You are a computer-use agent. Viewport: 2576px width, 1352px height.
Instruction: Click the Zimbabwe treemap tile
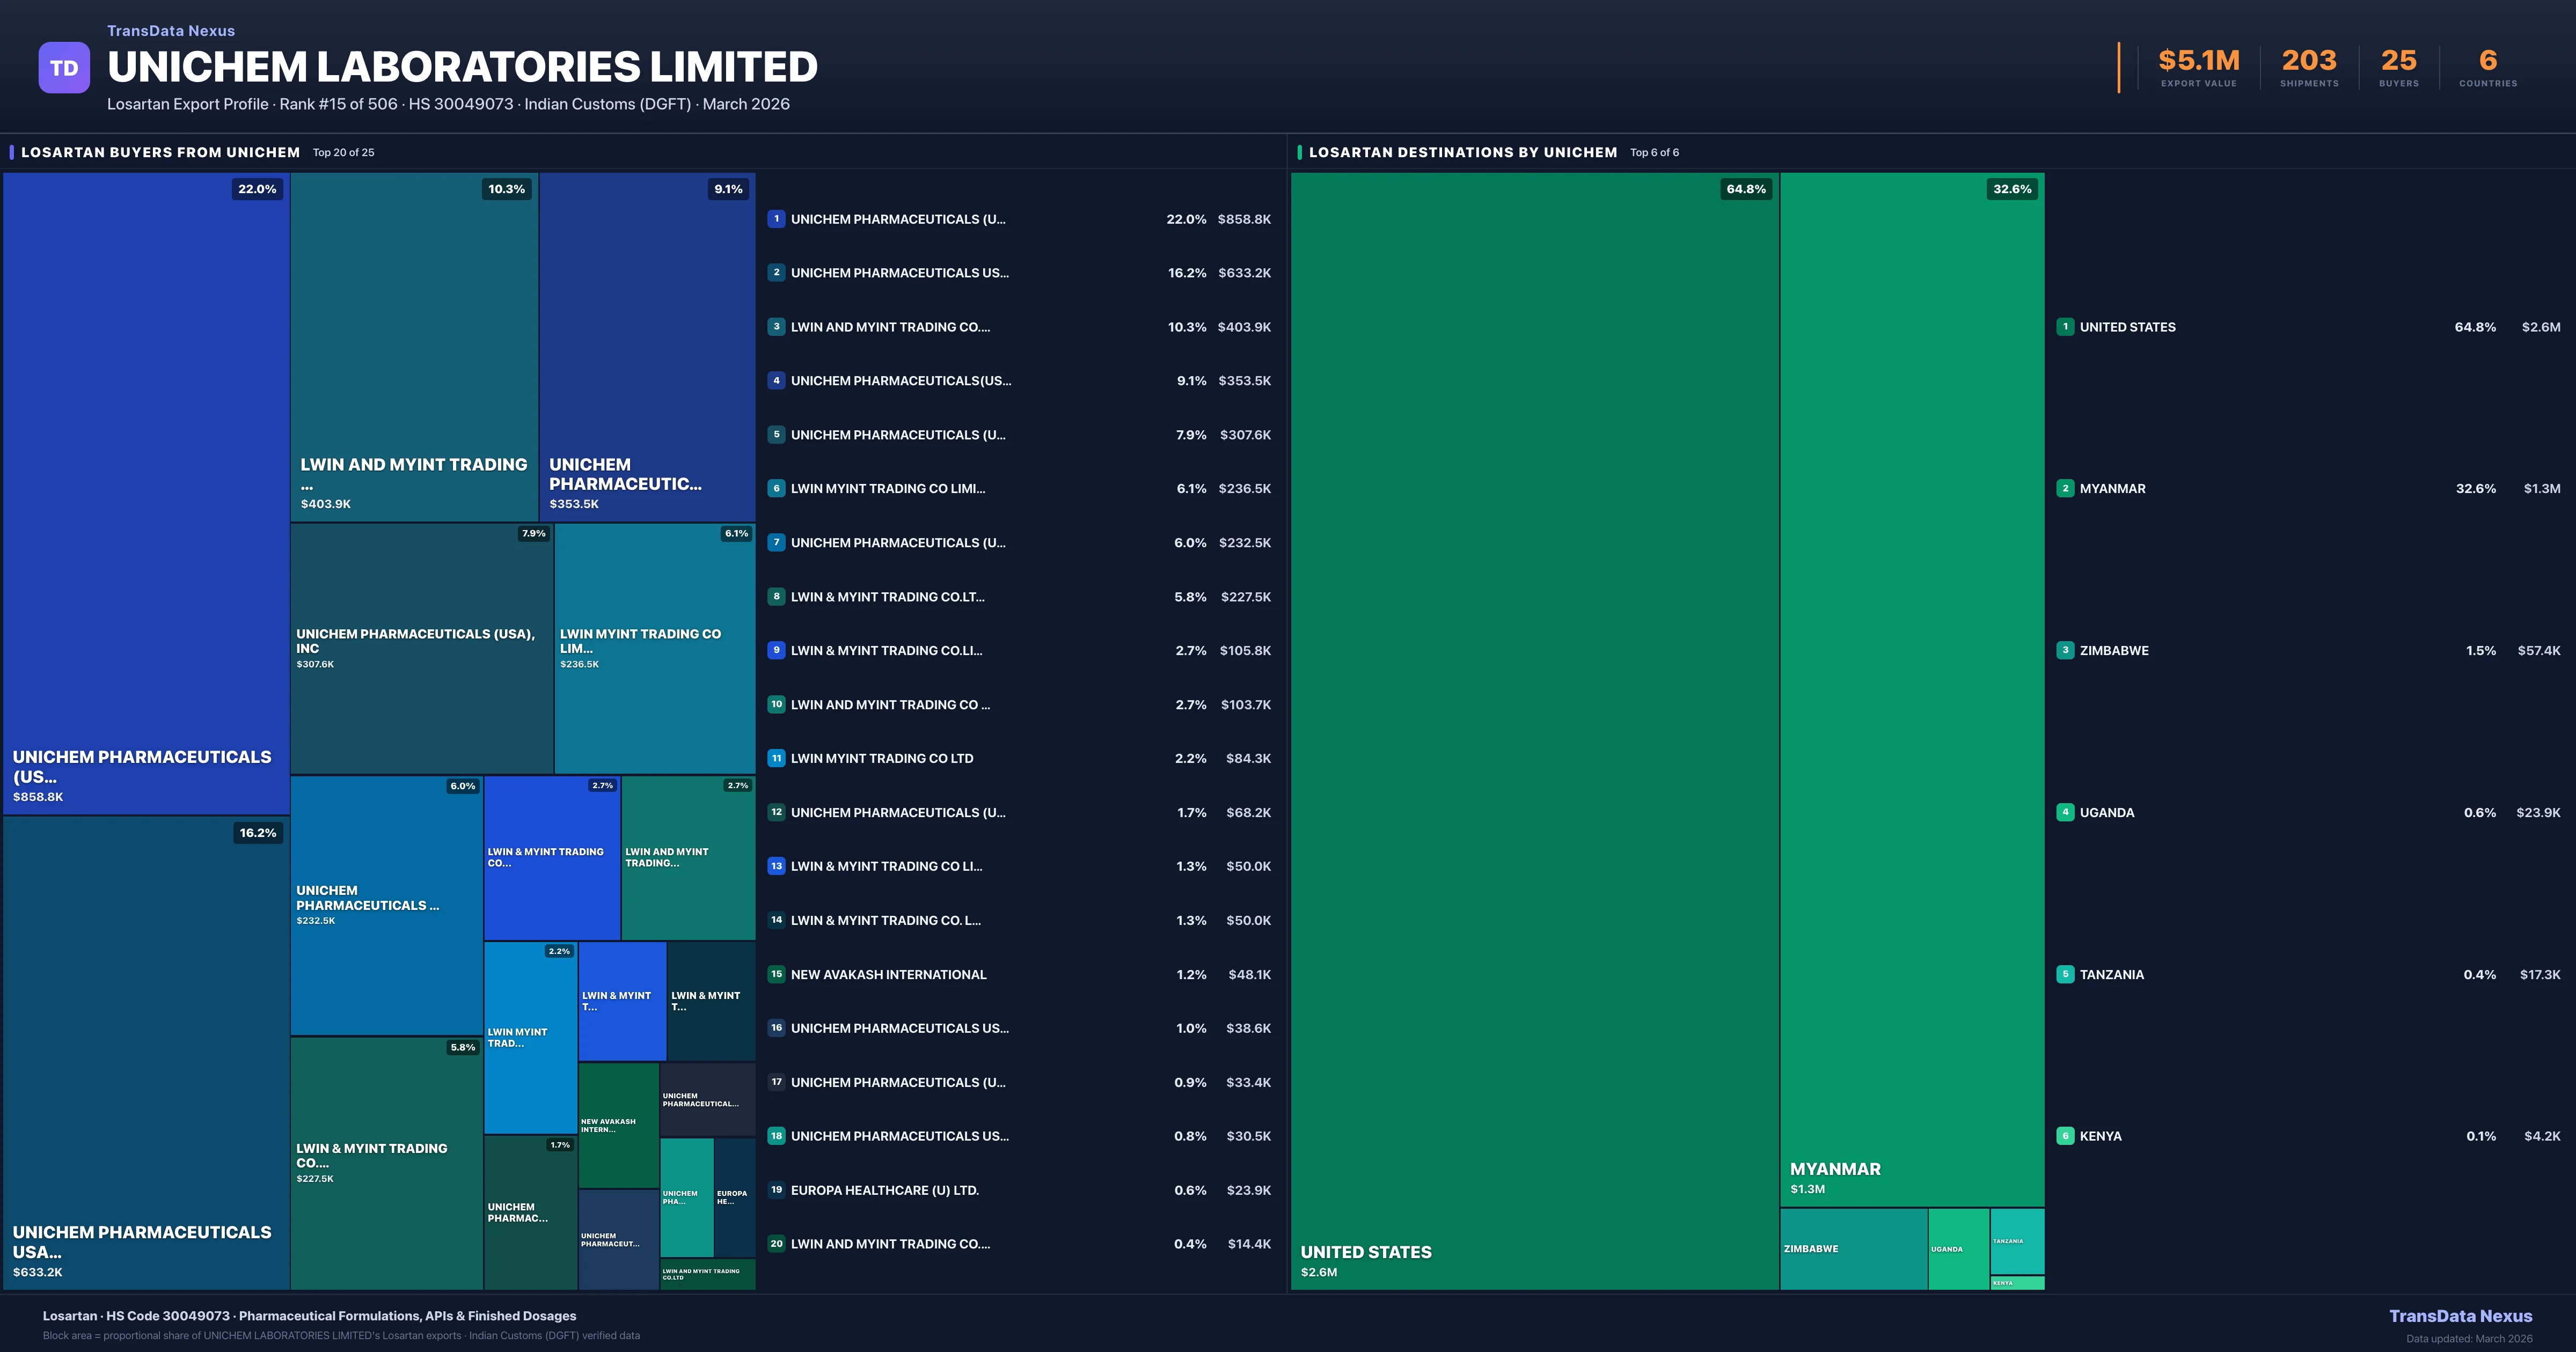click(x=1853, y=1248)
